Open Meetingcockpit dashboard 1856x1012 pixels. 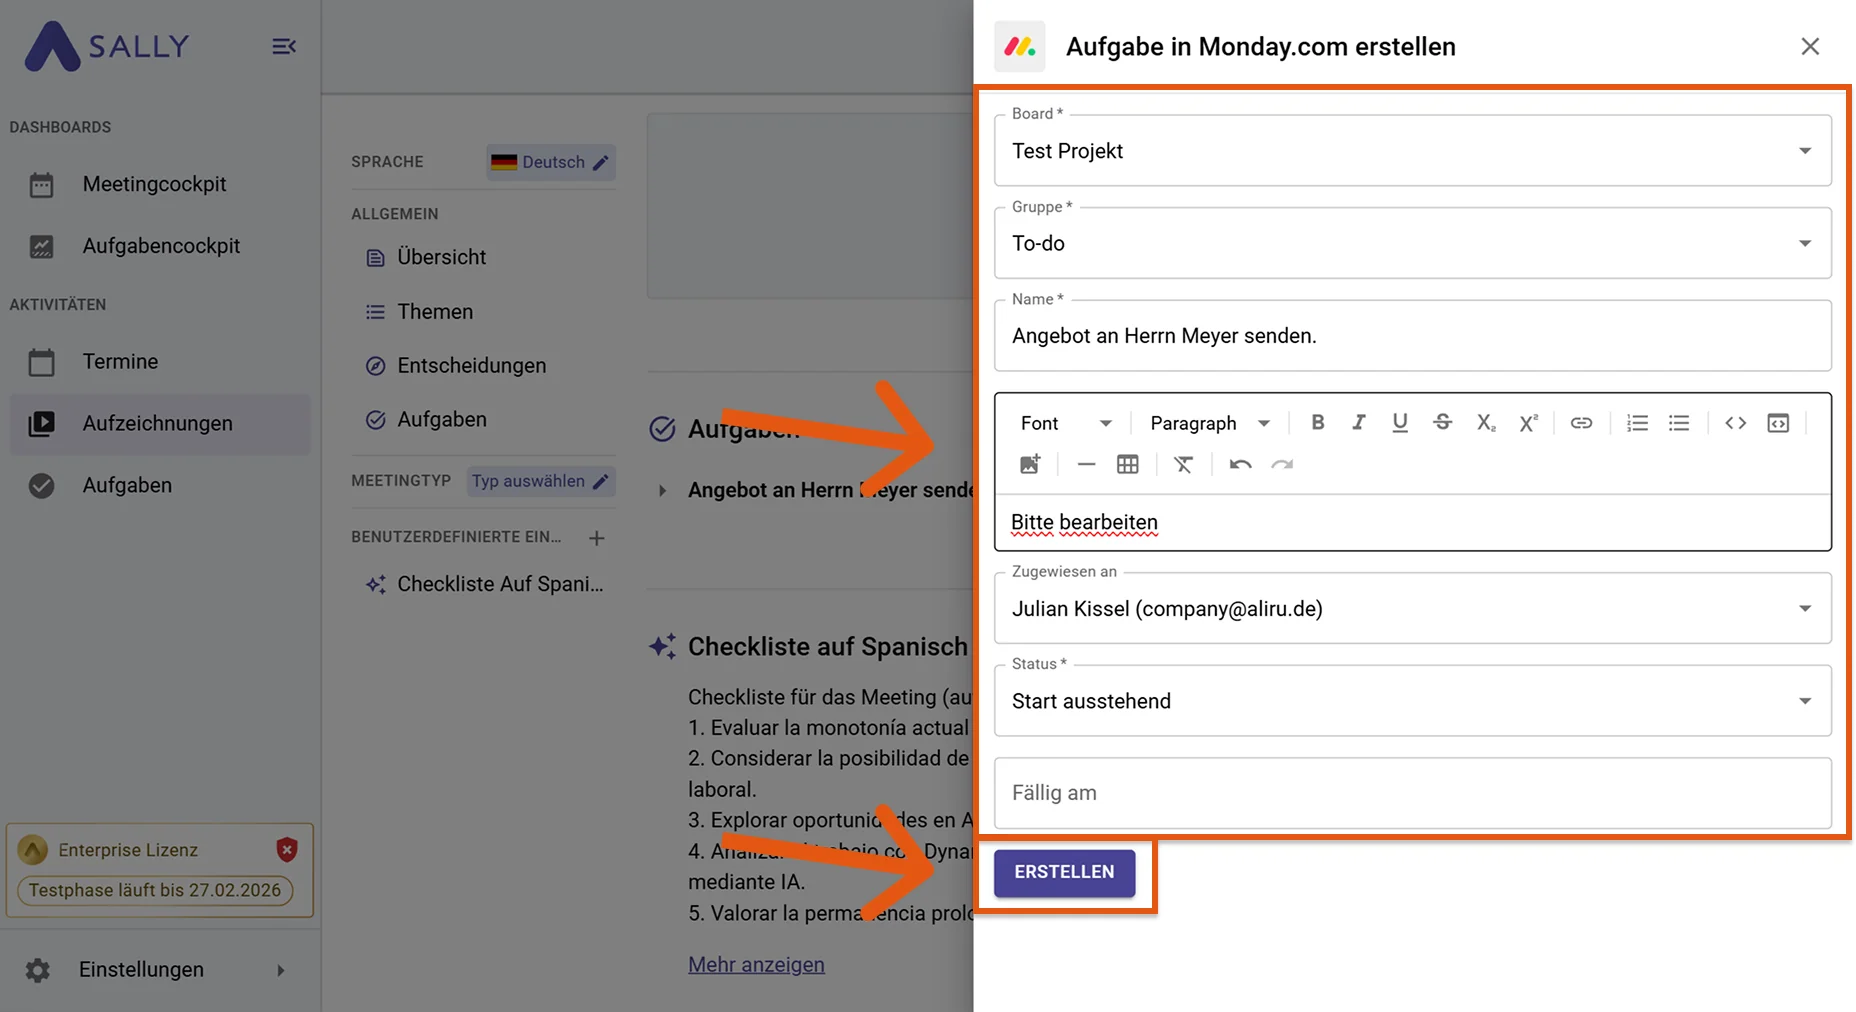pos(160,184)
